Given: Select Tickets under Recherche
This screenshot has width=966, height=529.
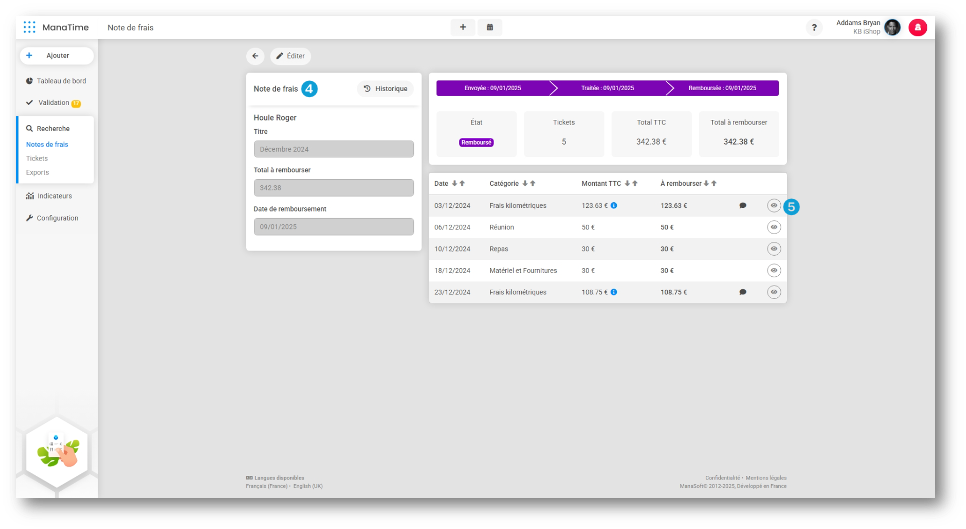Looking at the screenshot, I should 37,158.
